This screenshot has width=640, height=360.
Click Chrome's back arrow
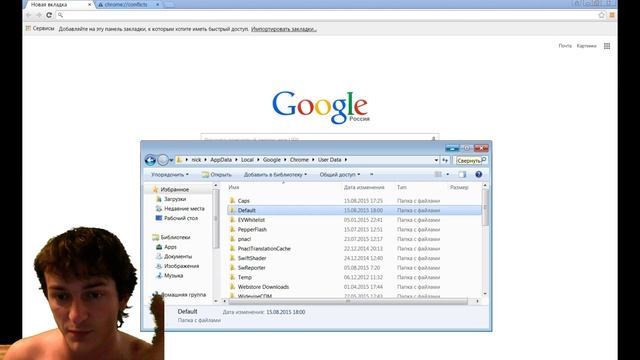click(29, 15)
